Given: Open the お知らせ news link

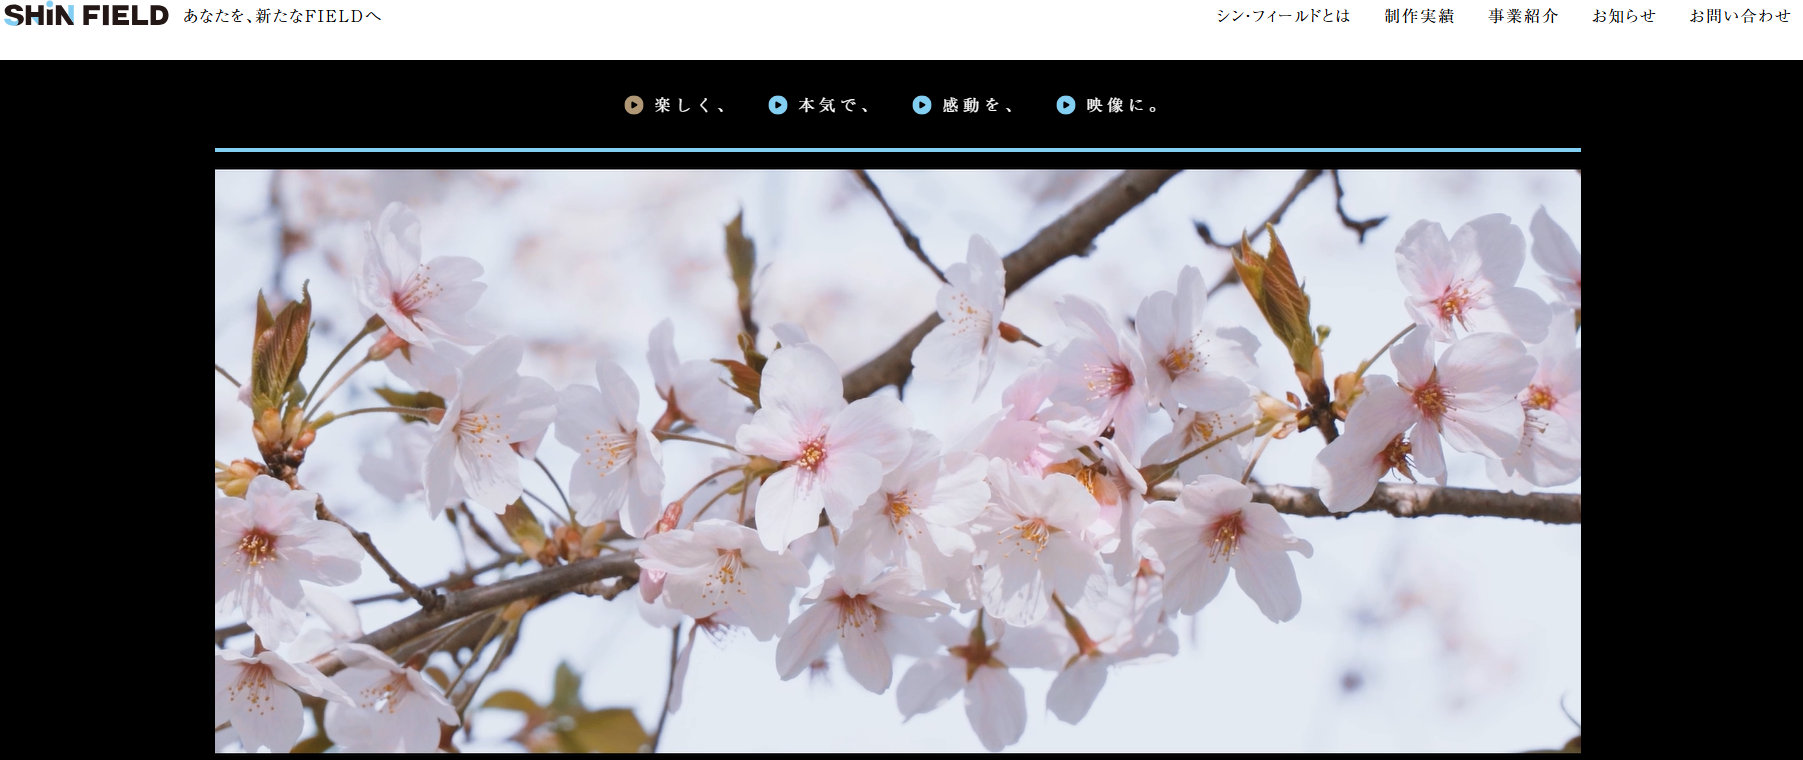Looking at the screenshot, I should pyautogui.click(x=1624, y=16).
